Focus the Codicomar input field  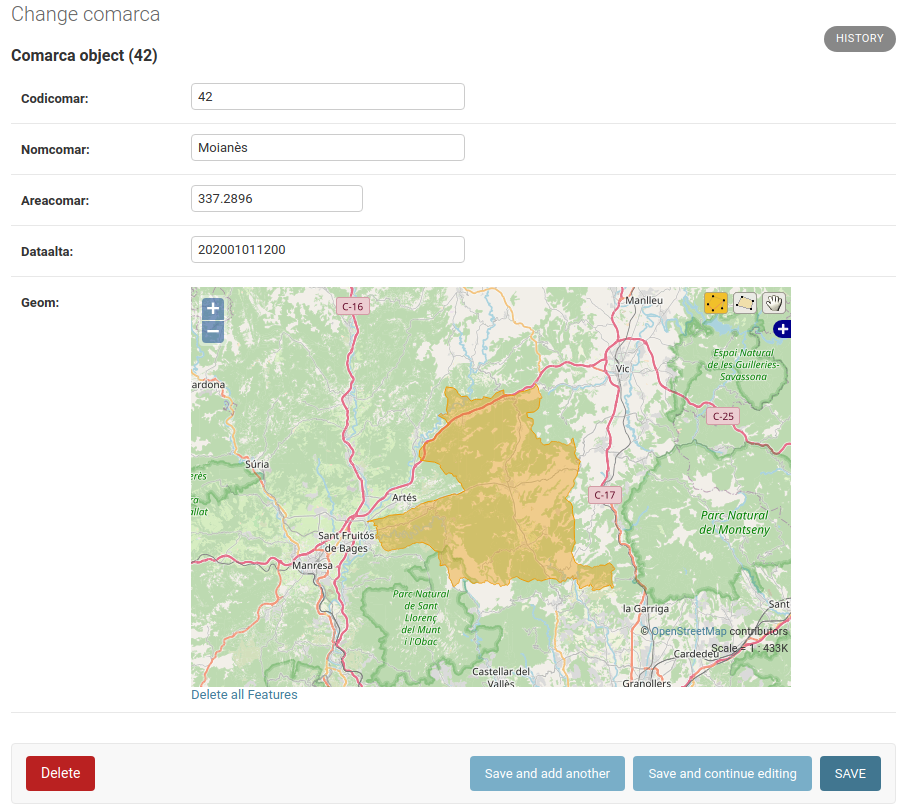328,96
